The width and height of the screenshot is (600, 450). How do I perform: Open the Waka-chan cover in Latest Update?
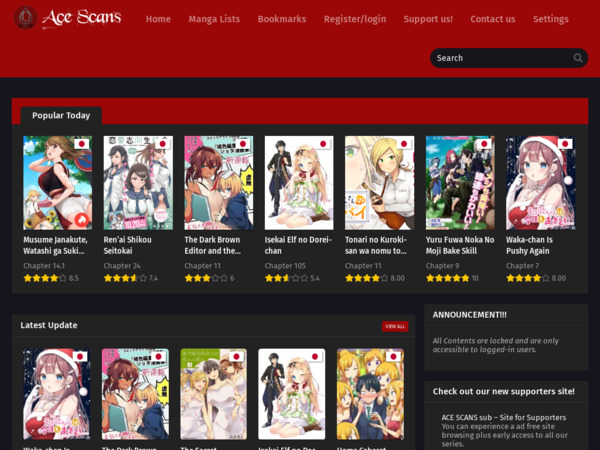pyautogui.click(x=57, y=394)
